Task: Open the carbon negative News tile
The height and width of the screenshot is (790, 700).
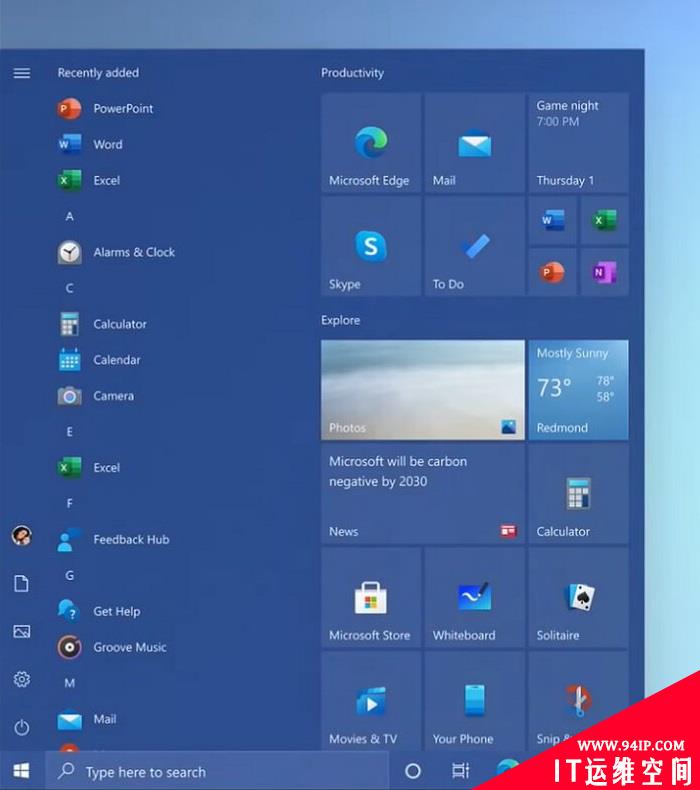Action: [x=422, y=494]
